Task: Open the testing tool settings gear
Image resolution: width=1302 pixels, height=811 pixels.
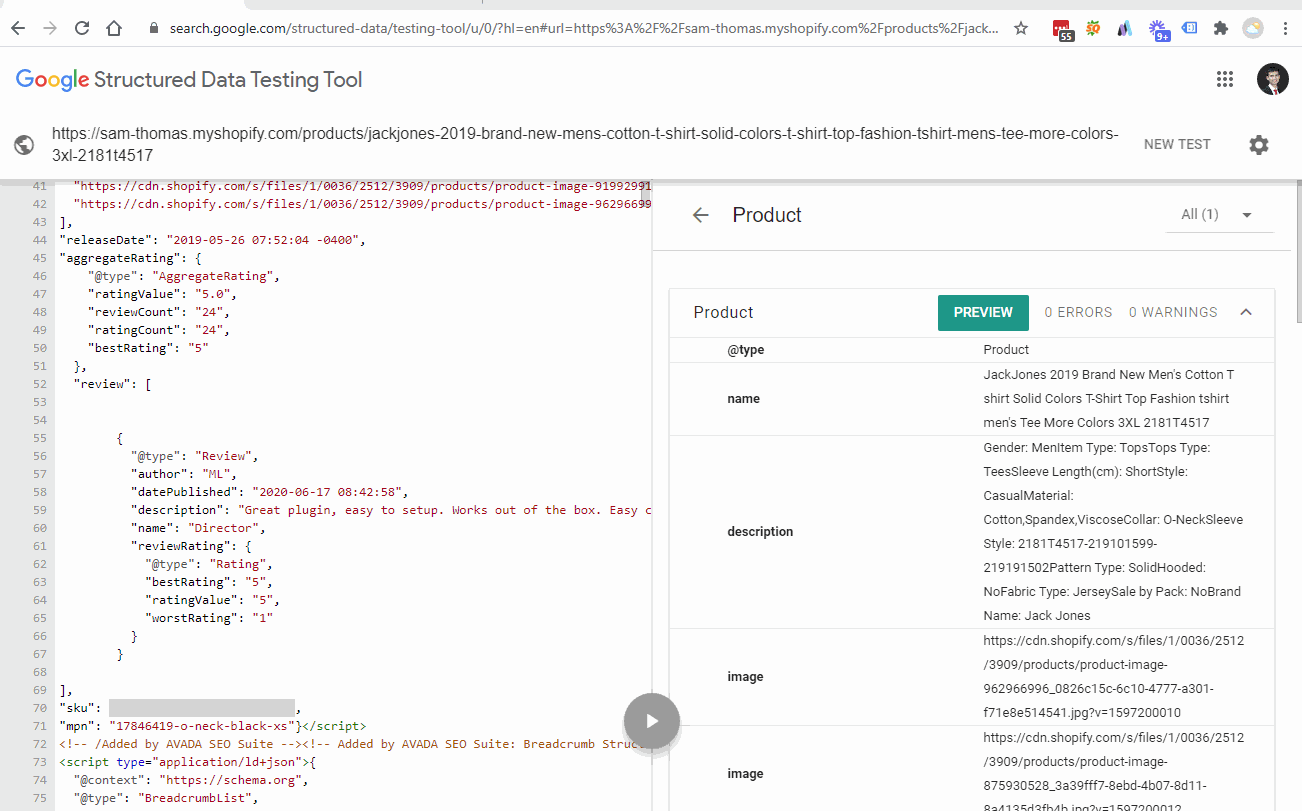Action: click(x=1259, y=145)
